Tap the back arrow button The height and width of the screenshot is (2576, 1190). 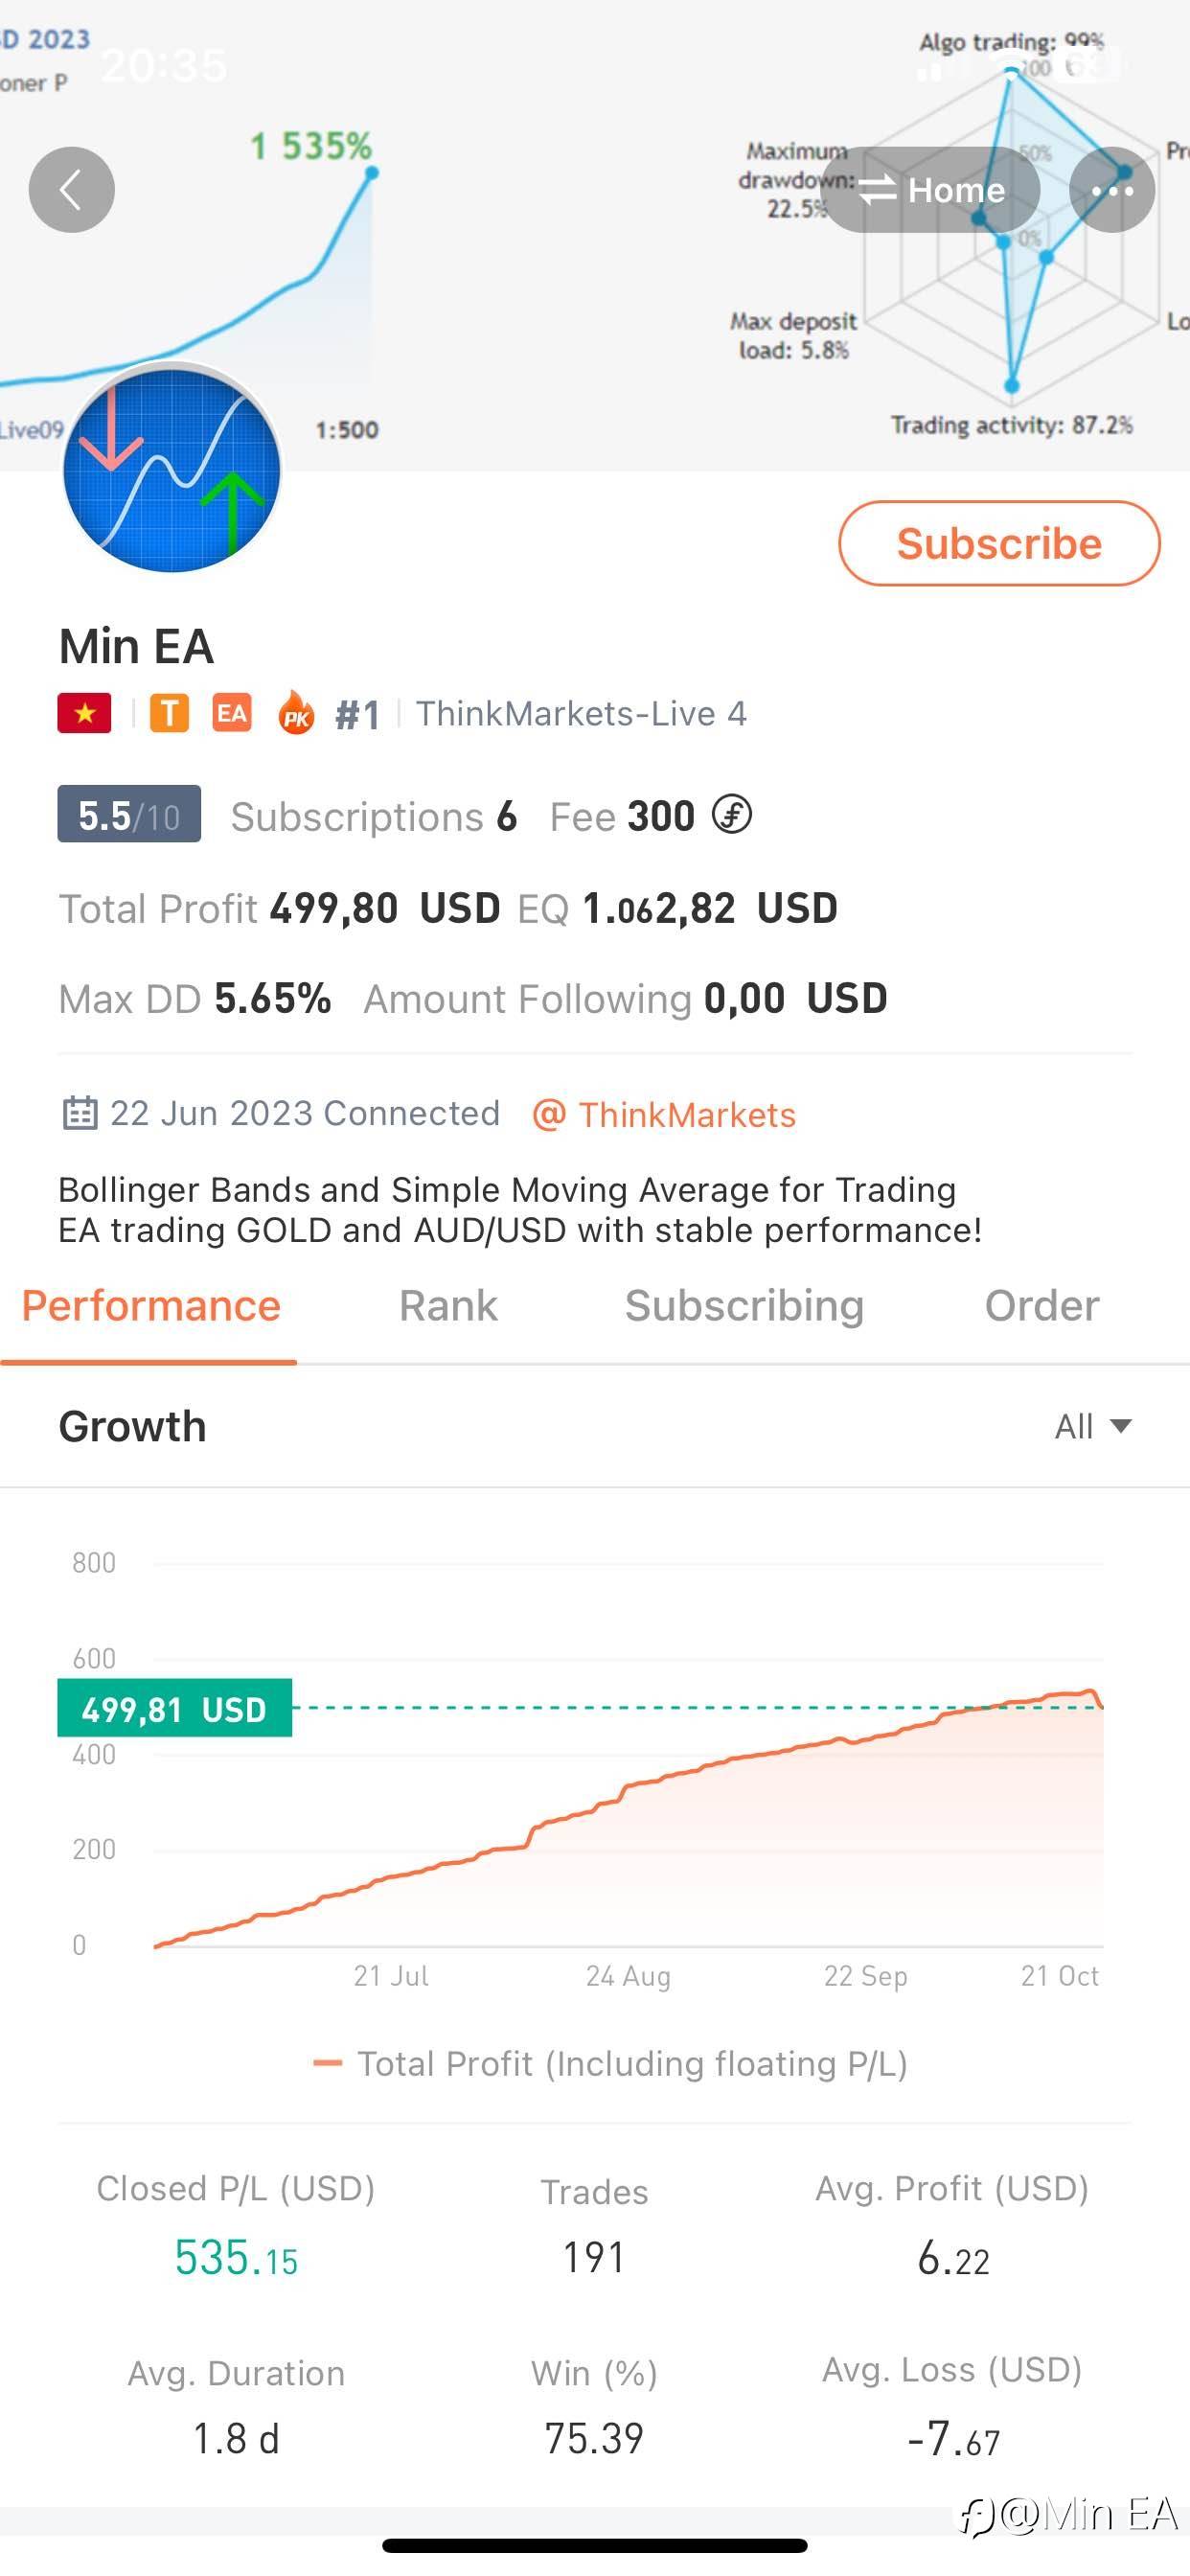[71, 190]
